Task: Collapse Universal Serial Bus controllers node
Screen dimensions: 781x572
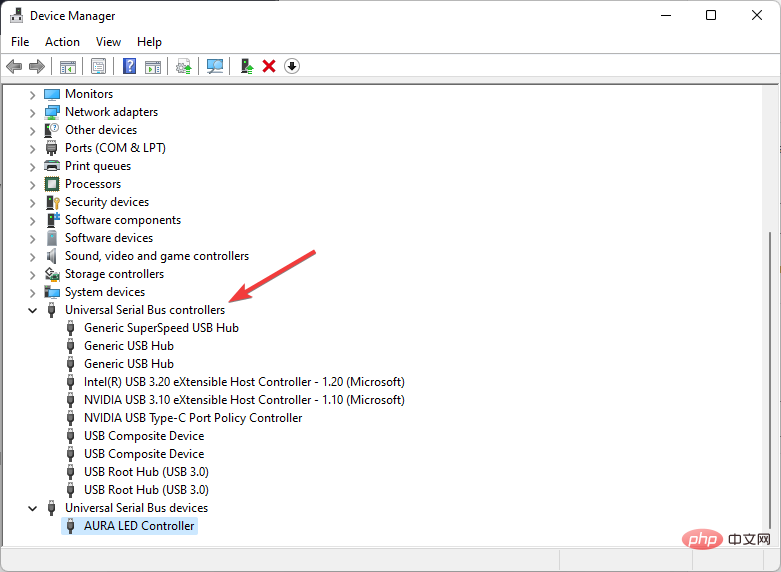Action: click(32, 310)
